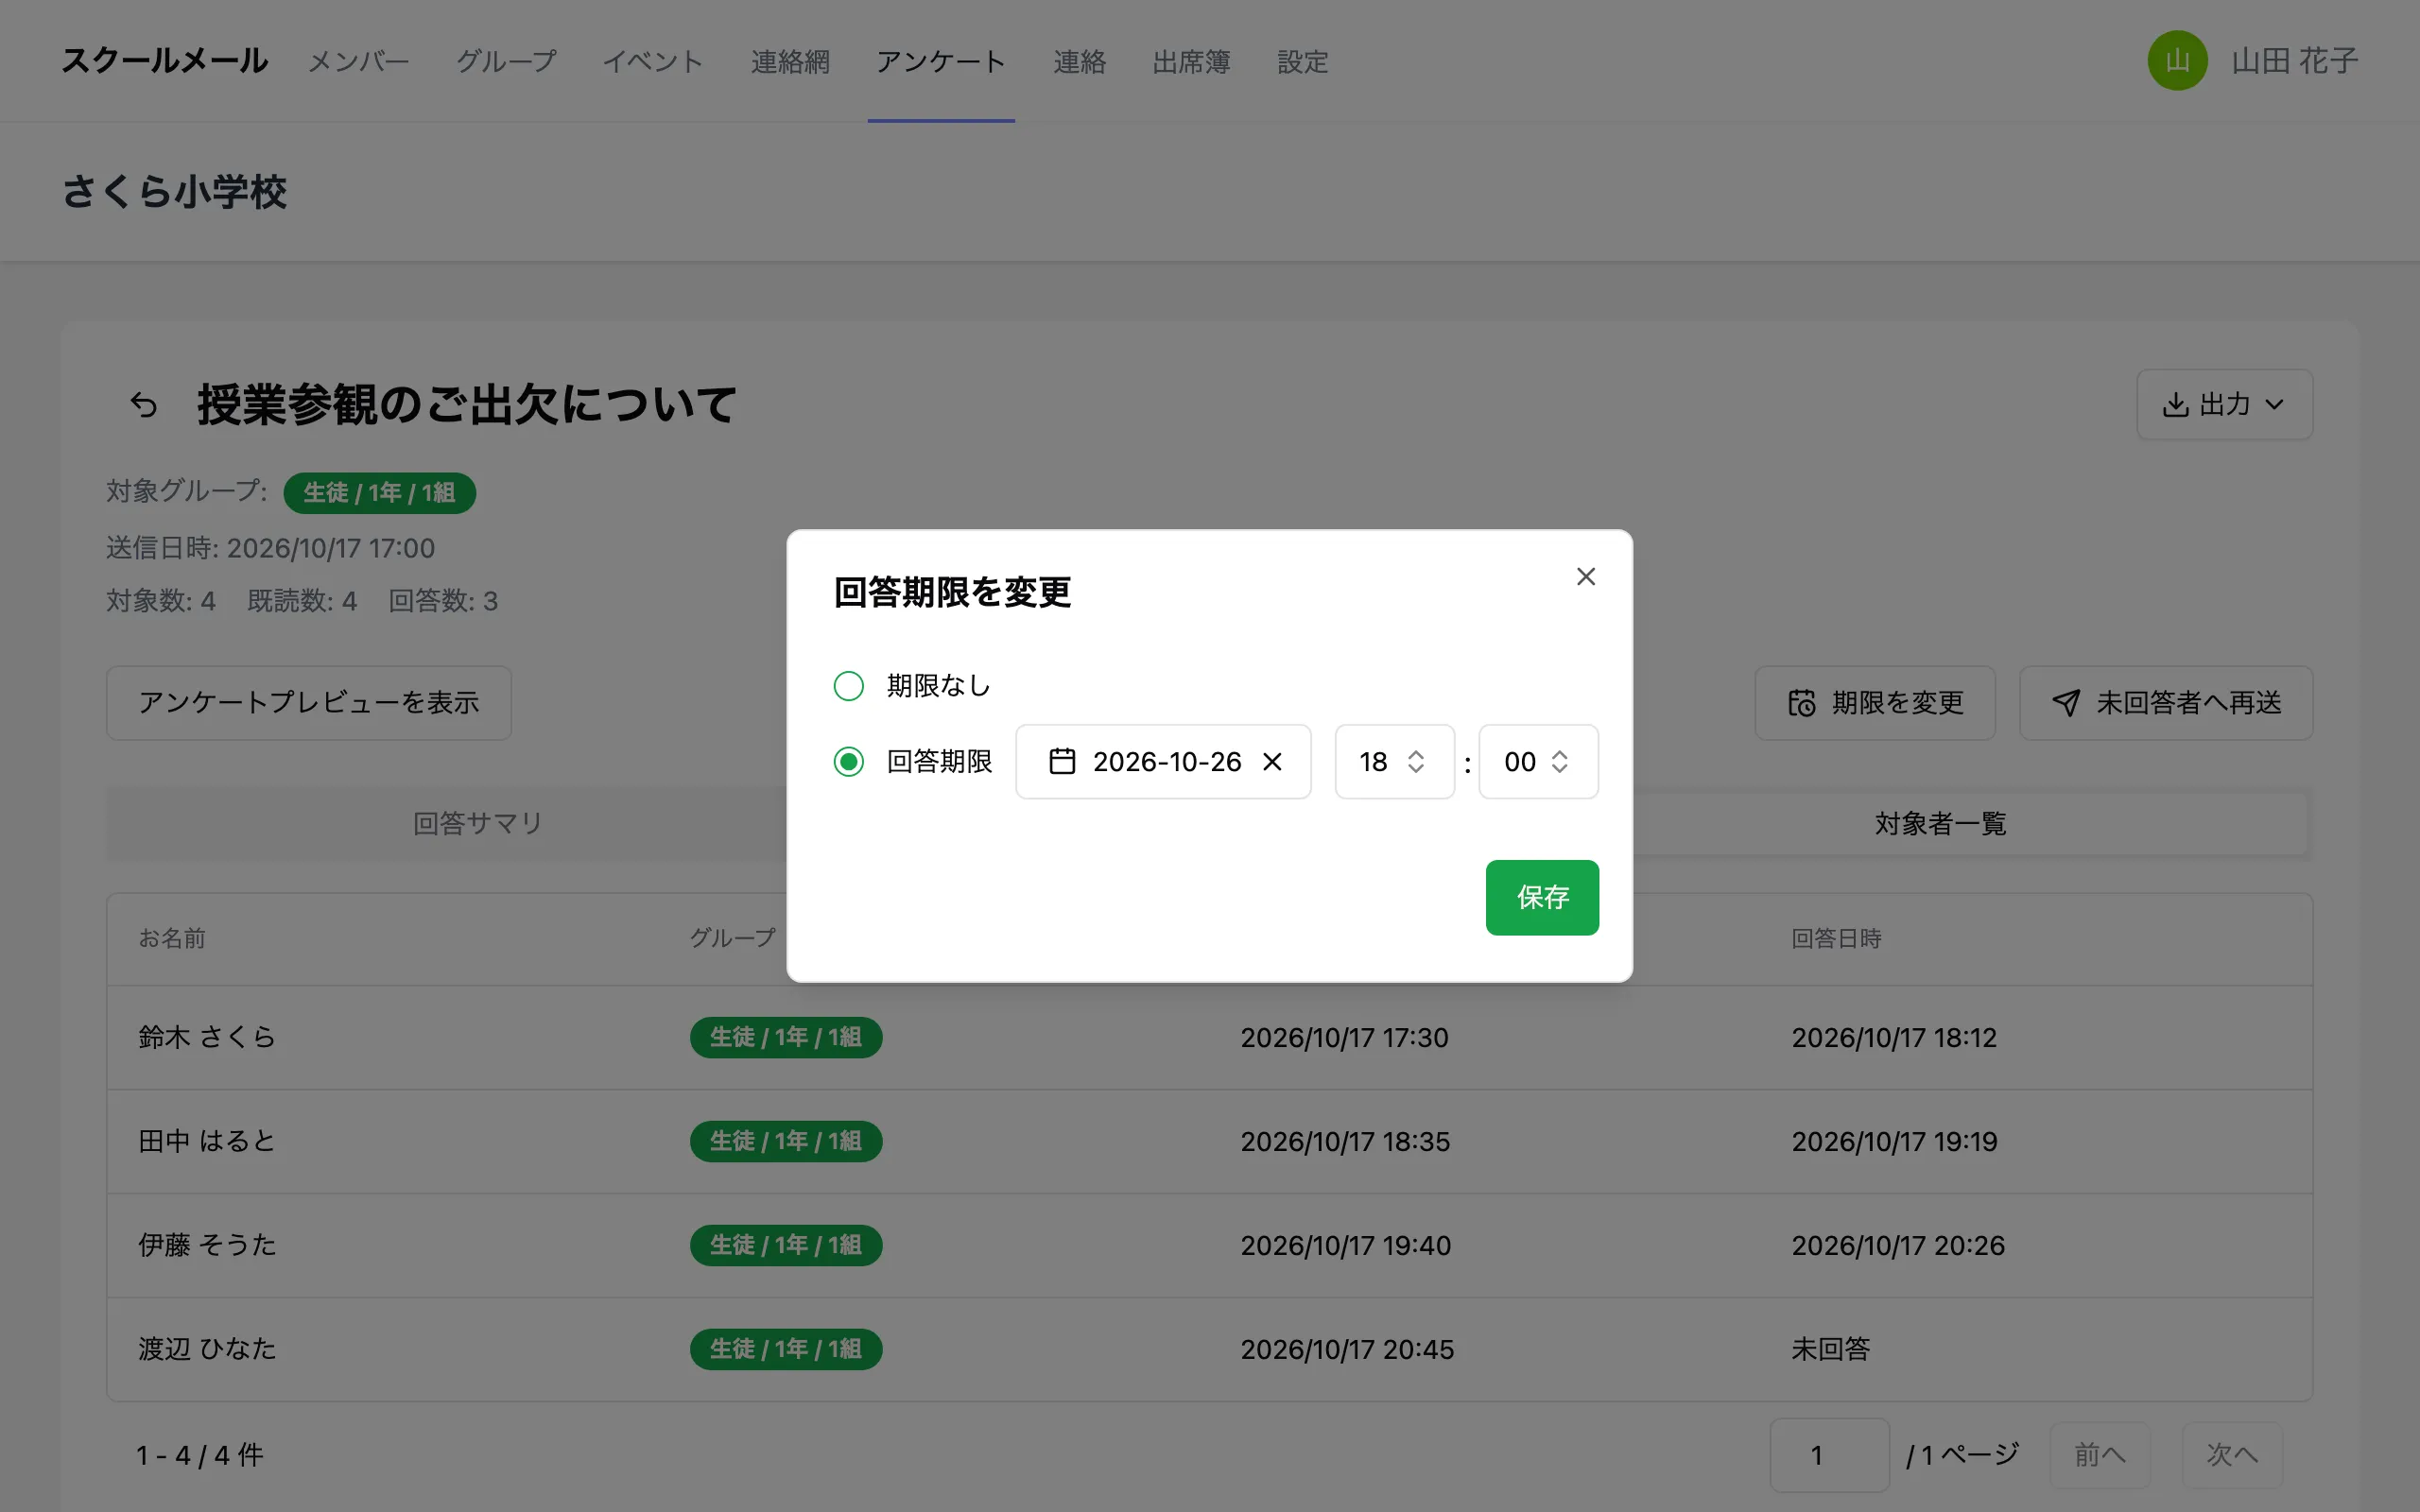
Task: Click the 回答日時 column header
Action: [1836, 938]
